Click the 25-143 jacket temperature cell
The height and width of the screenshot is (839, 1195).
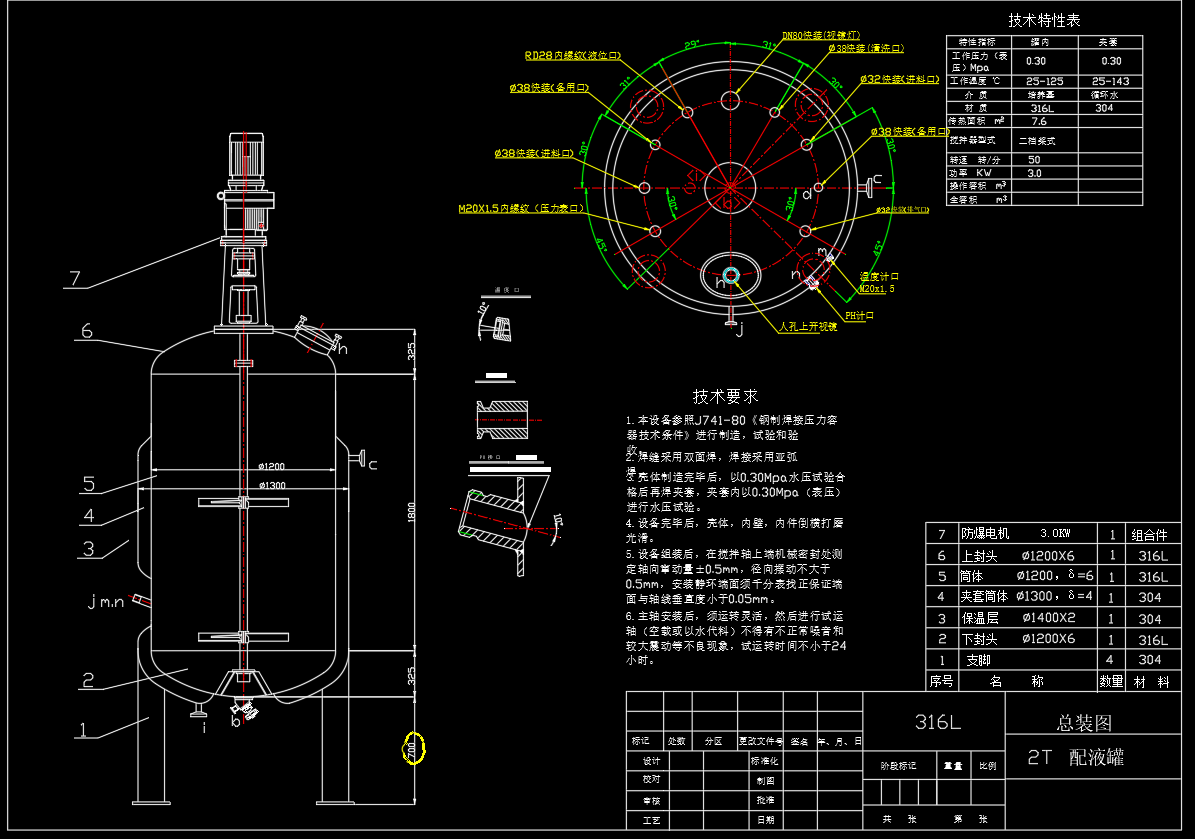1110,81
